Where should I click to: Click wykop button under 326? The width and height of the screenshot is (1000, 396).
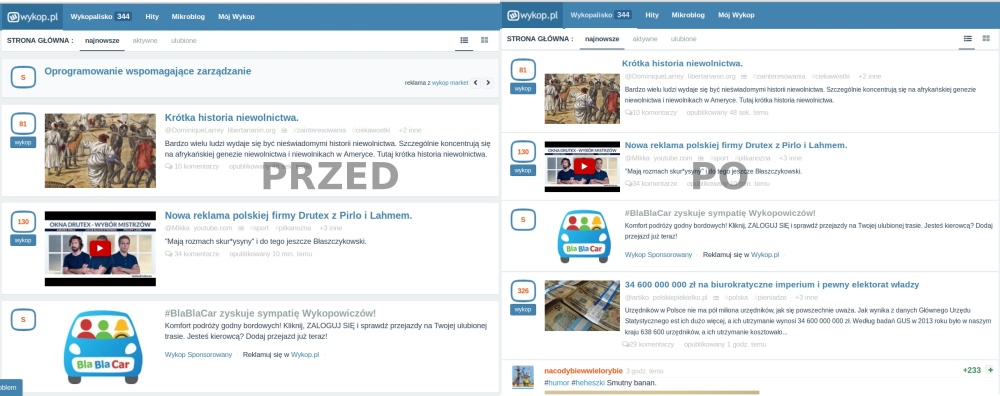[x=523, y=309]
